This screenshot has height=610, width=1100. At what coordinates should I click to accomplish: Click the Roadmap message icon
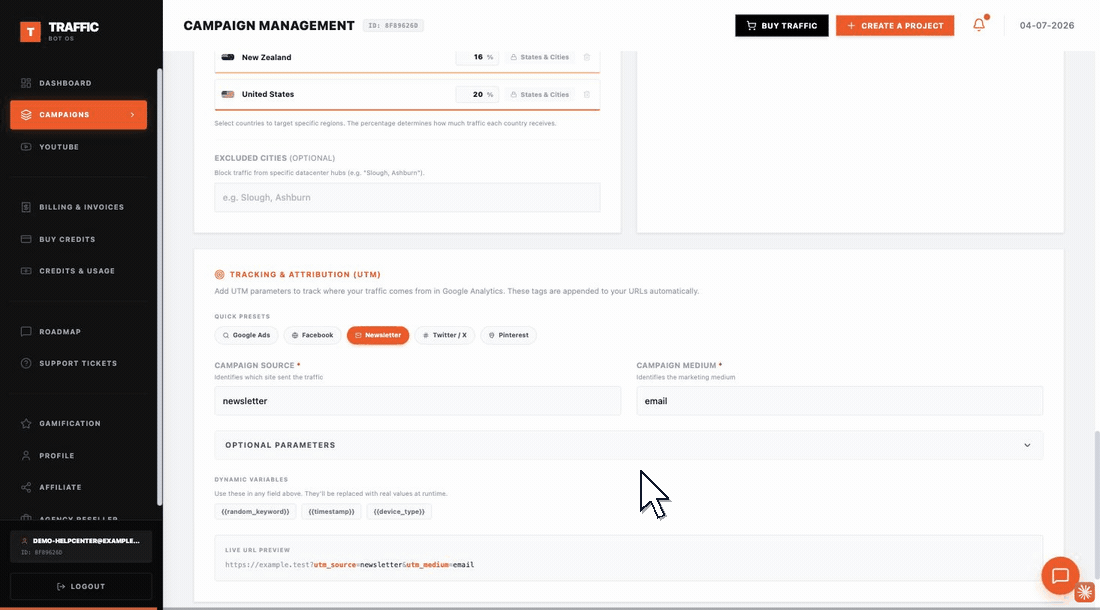(26, 332)
